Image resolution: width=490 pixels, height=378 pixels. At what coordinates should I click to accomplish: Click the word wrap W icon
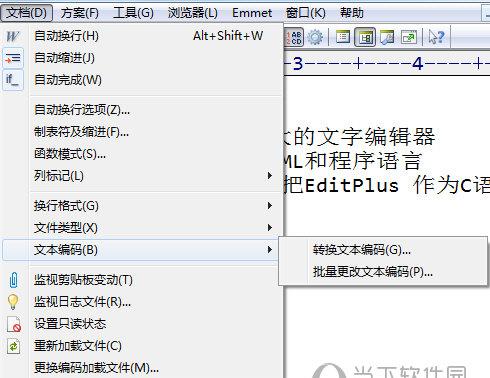point(13,36)
